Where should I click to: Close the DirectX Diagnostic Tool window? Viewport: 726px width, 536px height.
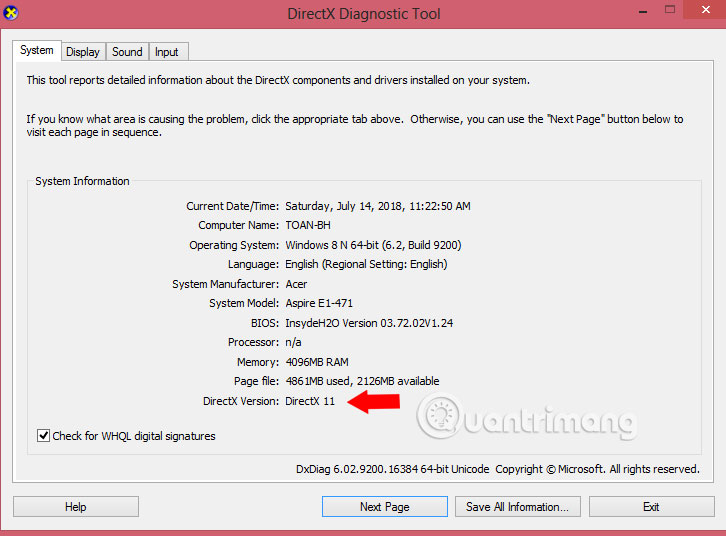pyautogui.click(x=705, y=10)
